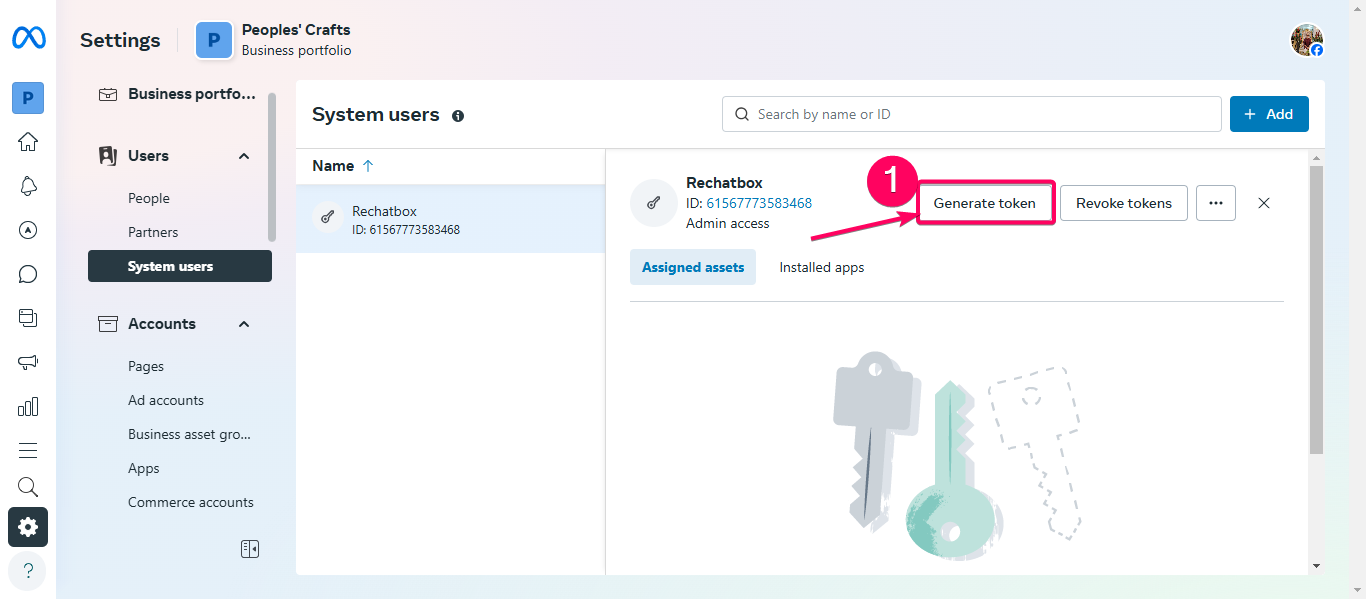This screenshot has height=599, width=1366.
Task: Click the Revoke tokens button
Action: click(x=1124, y=203)
